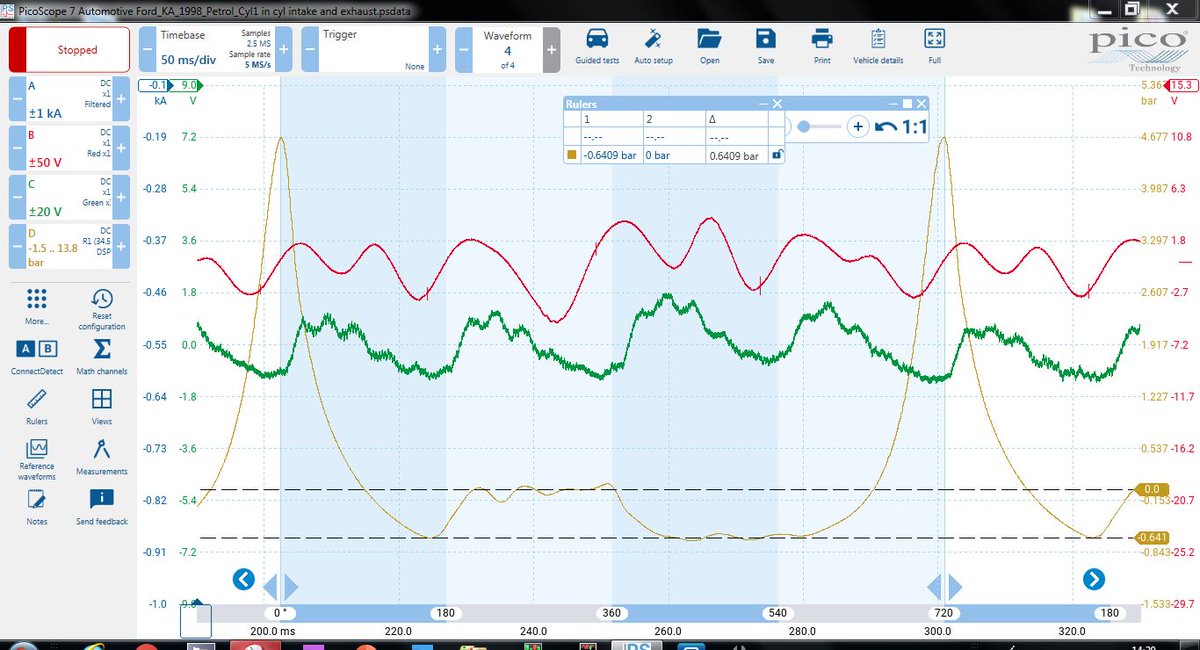The image size is (1200, 650).
Task: Open Reference waveforms tool
Action: [x=37, y=448]
